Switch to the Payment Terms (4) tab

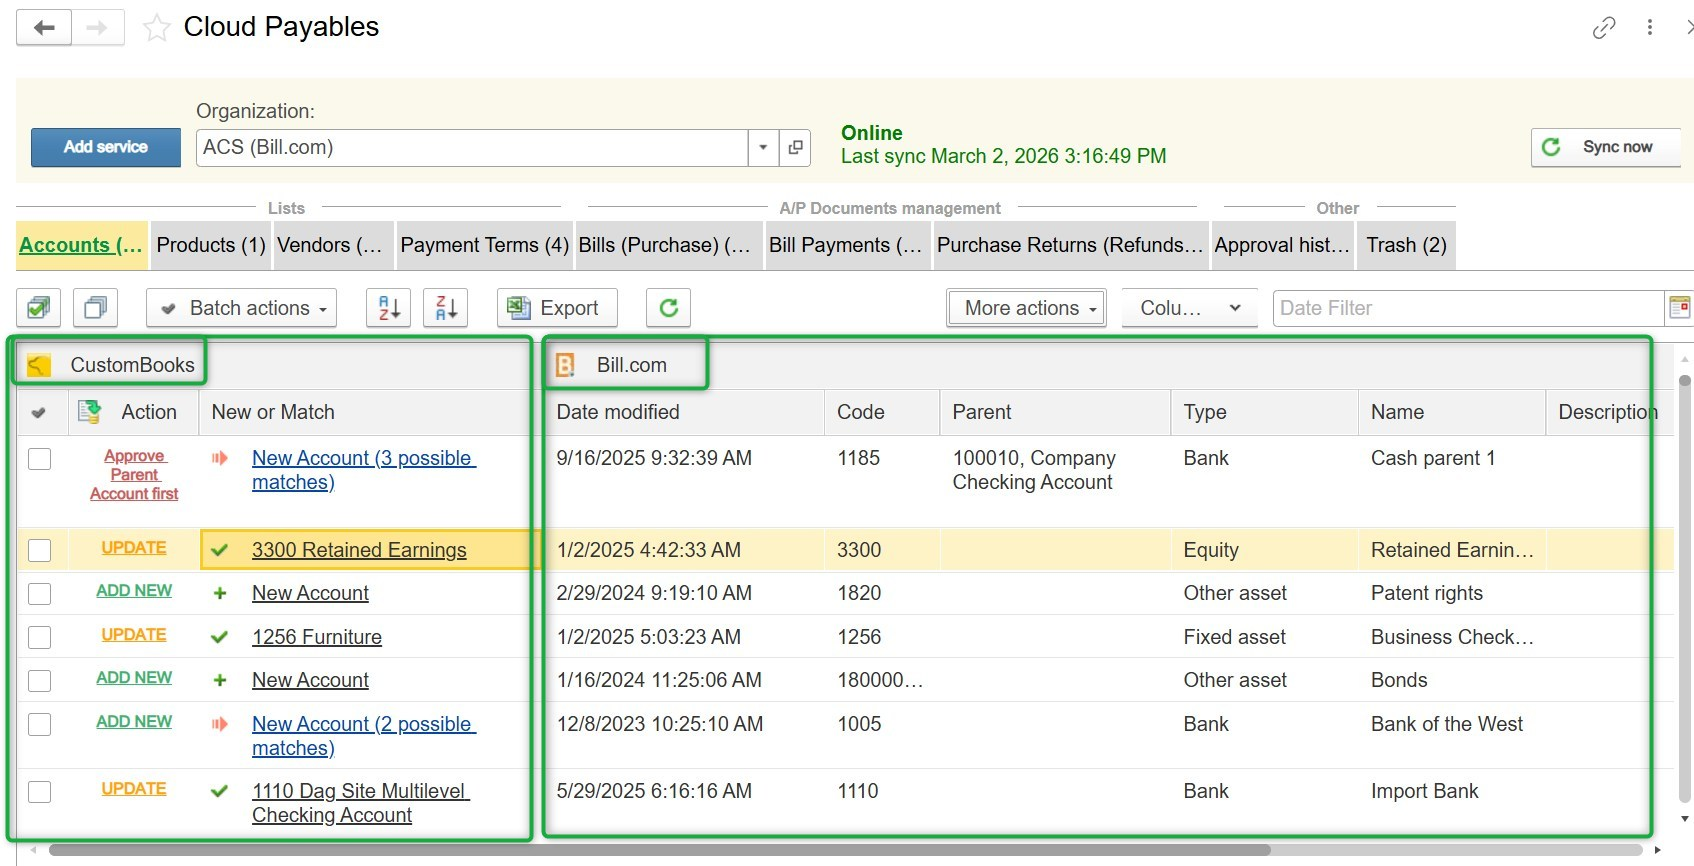484,246
